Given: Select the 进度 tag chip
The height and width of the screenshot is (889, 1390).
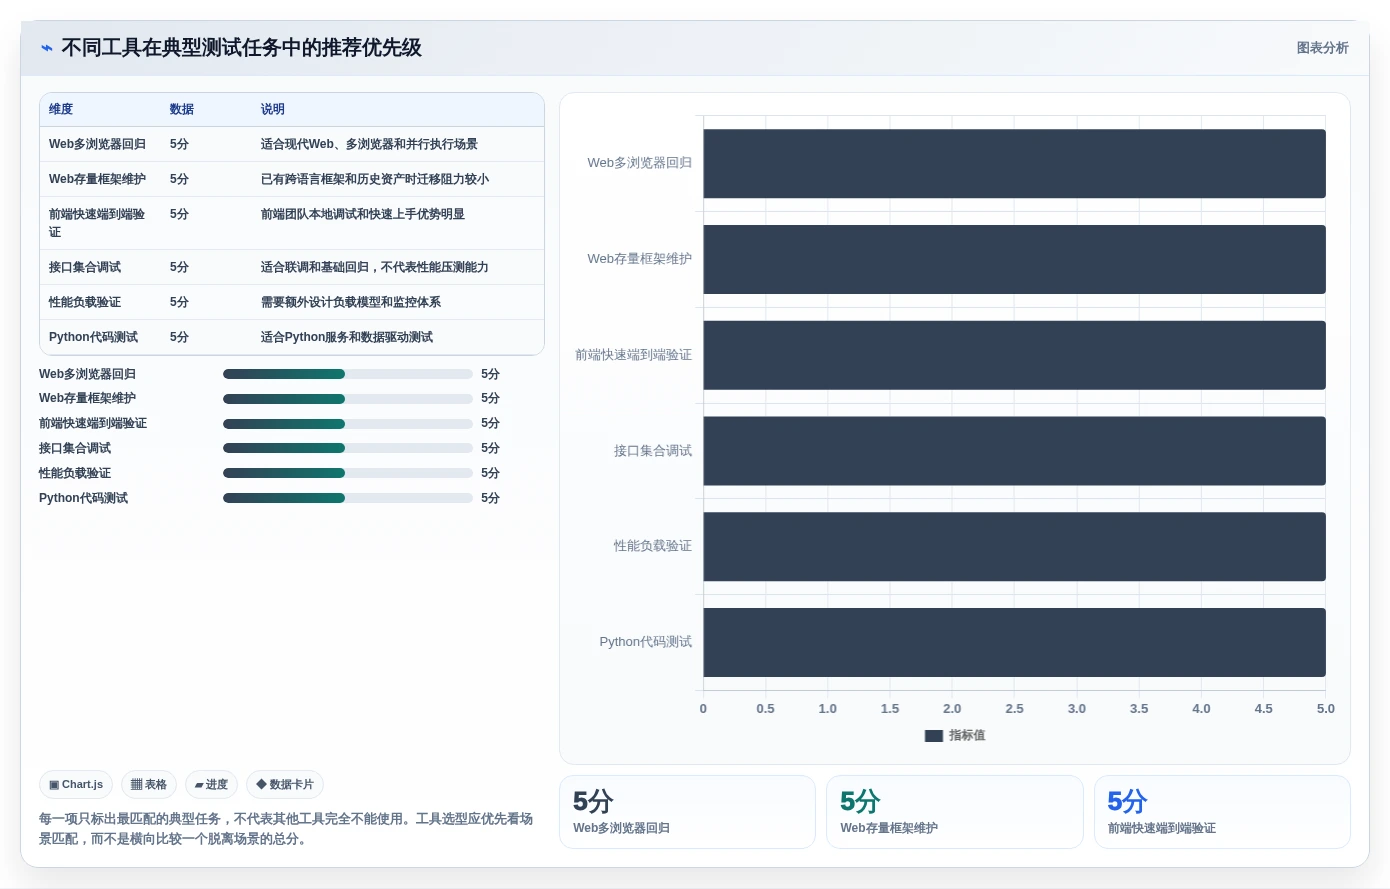Looking at the screenshot, I should pos(211,785).
